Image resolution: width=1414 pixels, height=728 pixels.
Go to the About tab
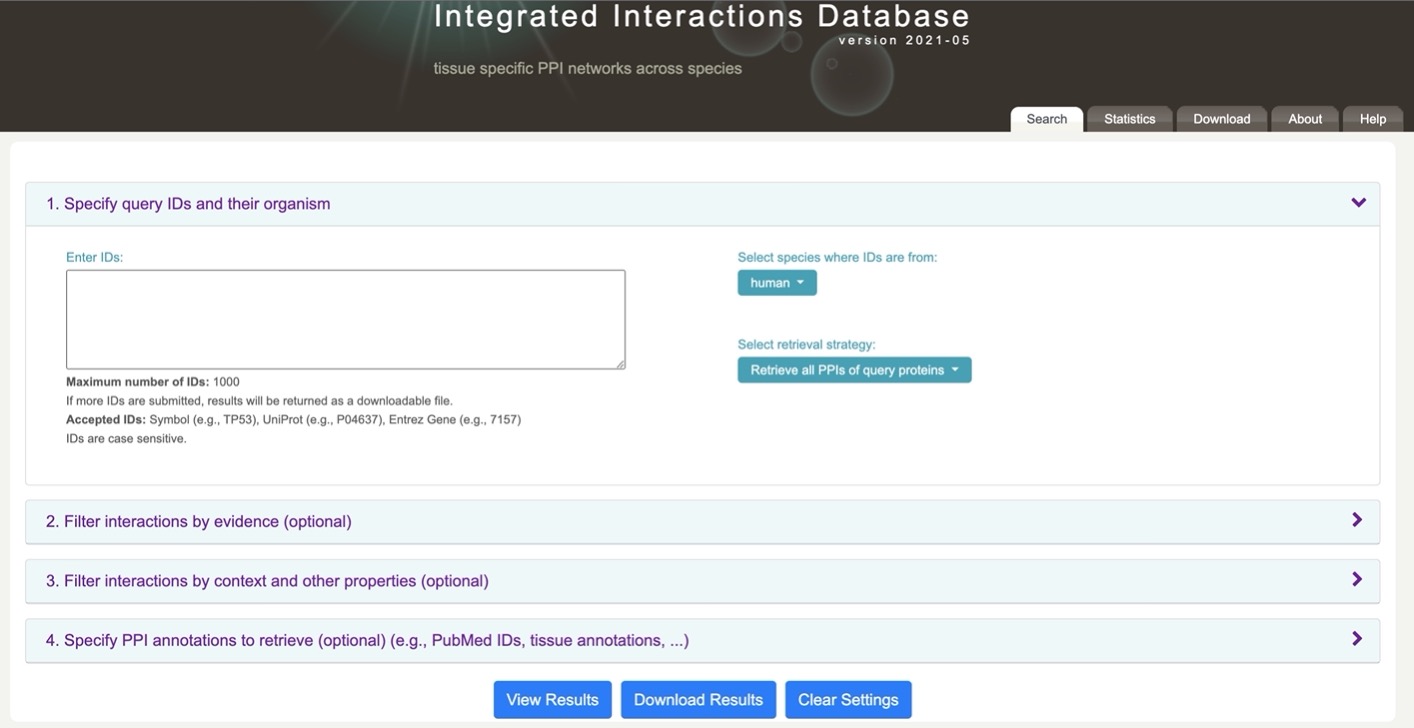(x=1305, y=119)
